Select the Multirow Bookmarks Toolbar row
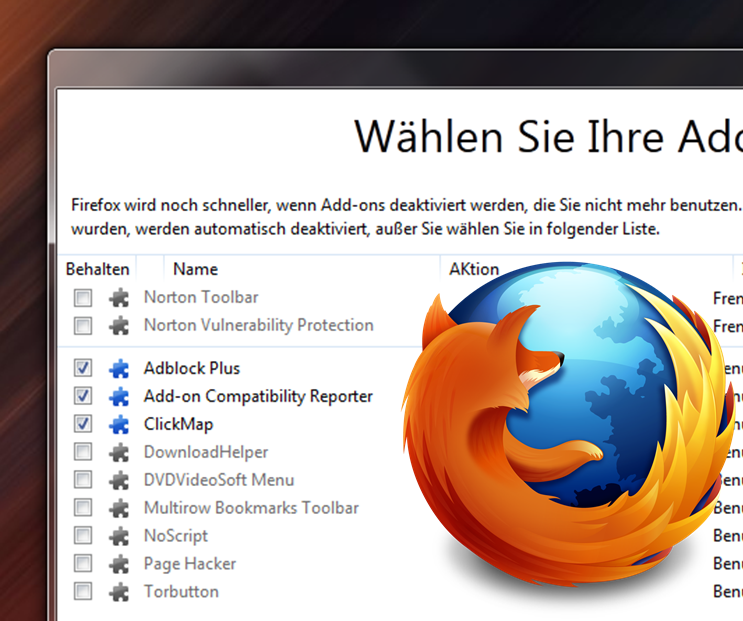The height and width of the screenshot is (621, 743). (x=251, y=508)
